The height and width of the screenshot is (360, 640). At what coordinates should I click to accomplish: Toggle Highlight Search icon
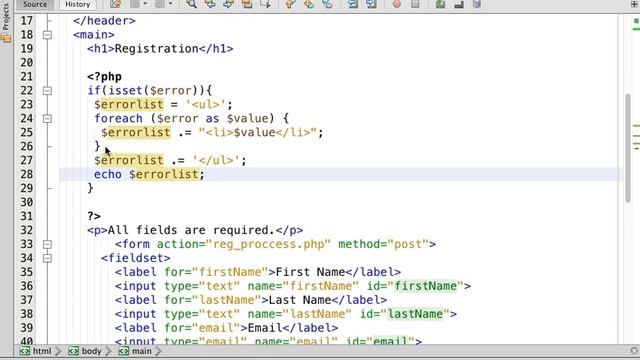click(x=247, y=4)
